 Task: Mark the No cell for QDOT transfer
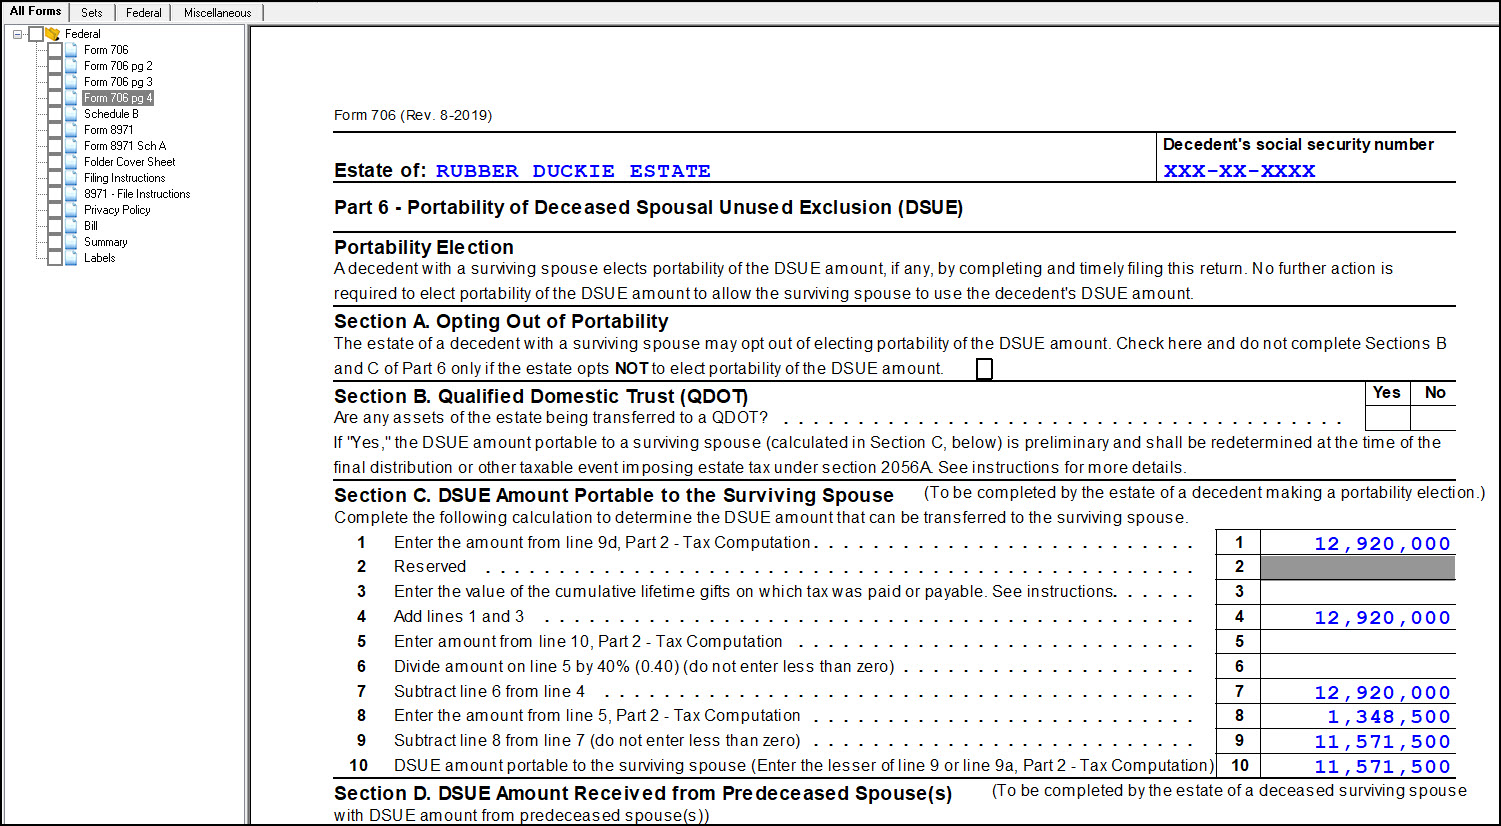[1433, 417]
